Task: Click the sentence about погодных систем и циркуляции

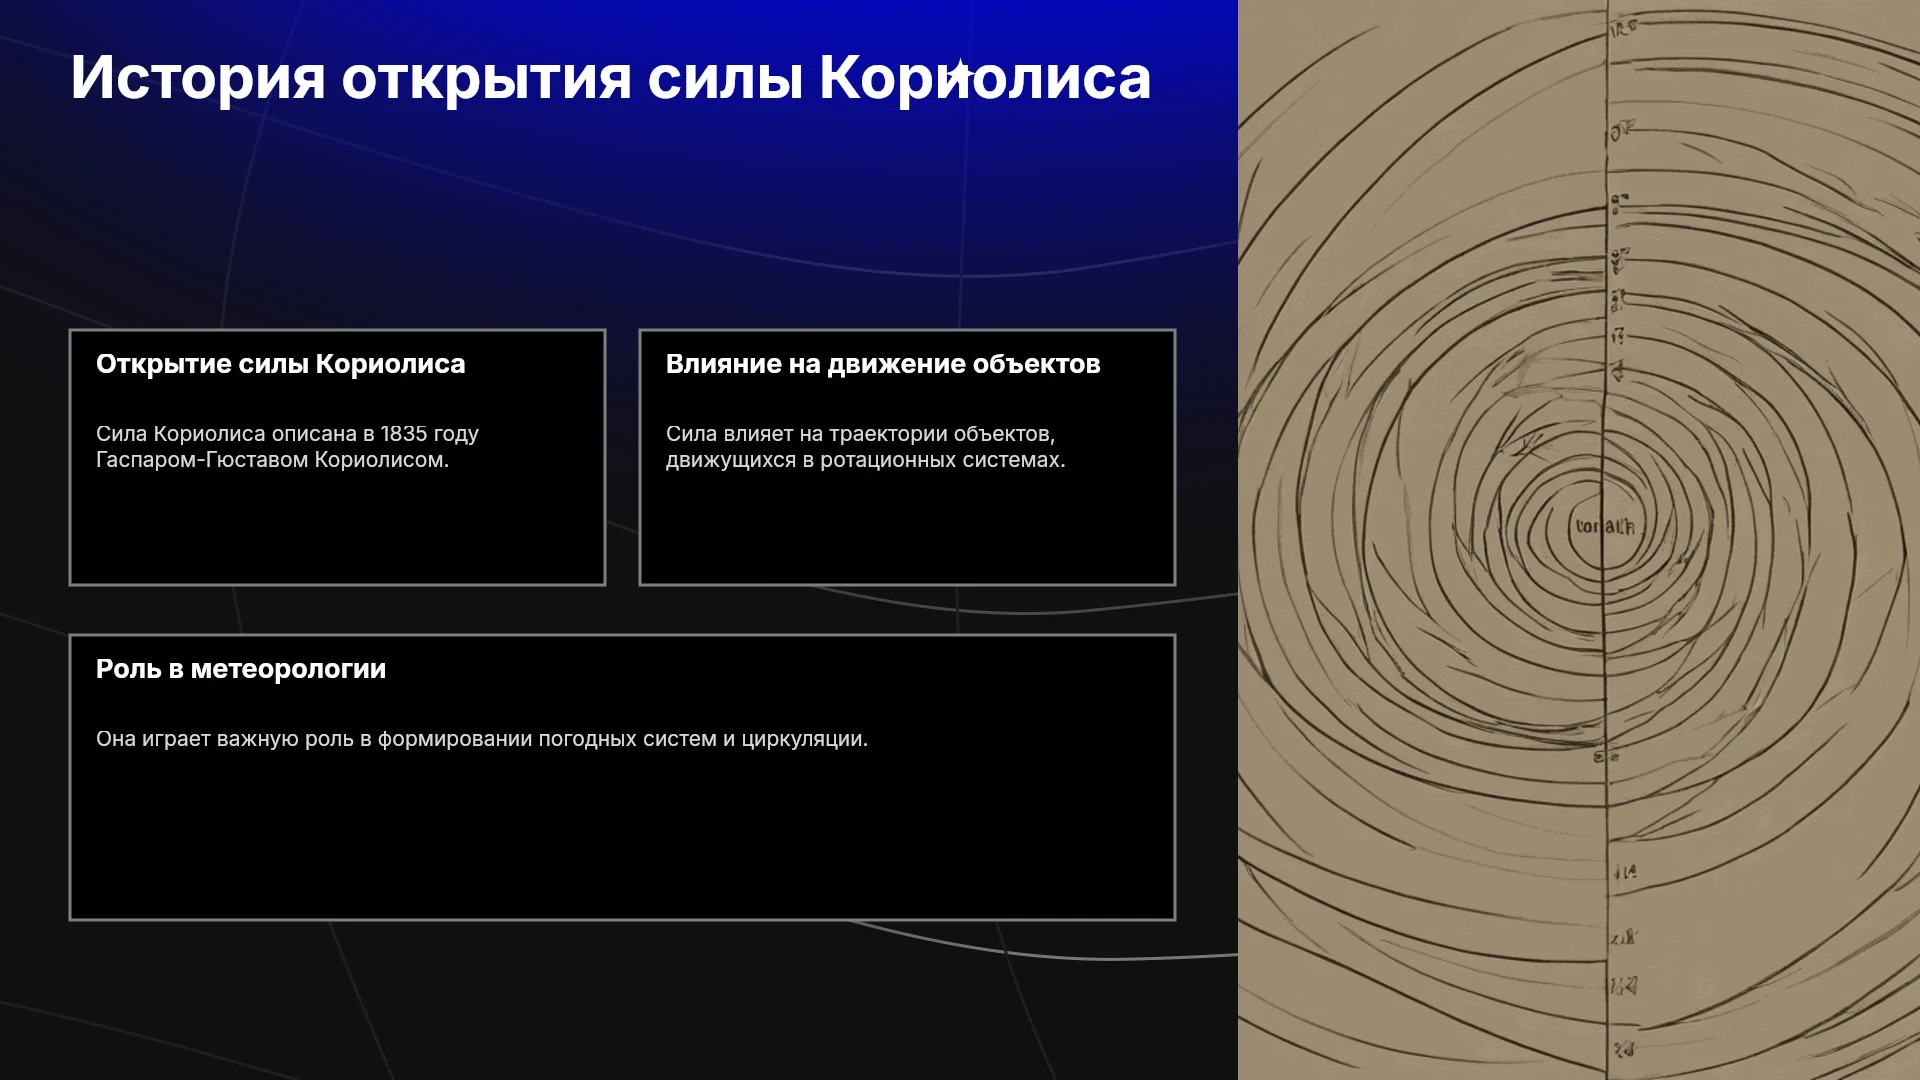Action: pyautogui.click(x=482, y=739)
